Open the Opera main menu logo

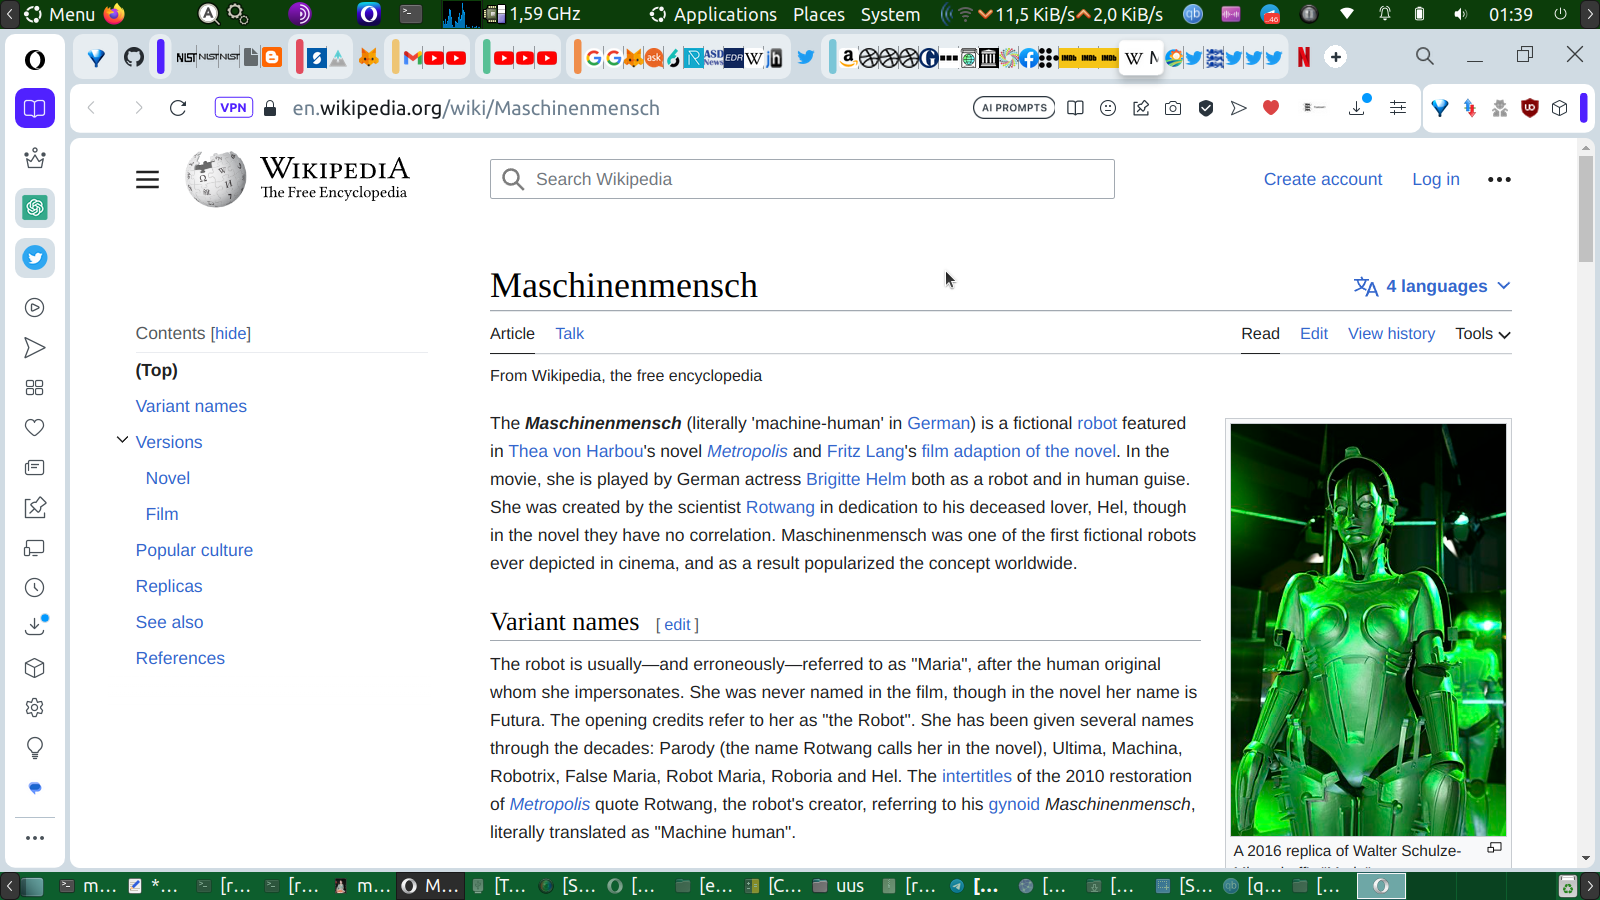(35, 60)
